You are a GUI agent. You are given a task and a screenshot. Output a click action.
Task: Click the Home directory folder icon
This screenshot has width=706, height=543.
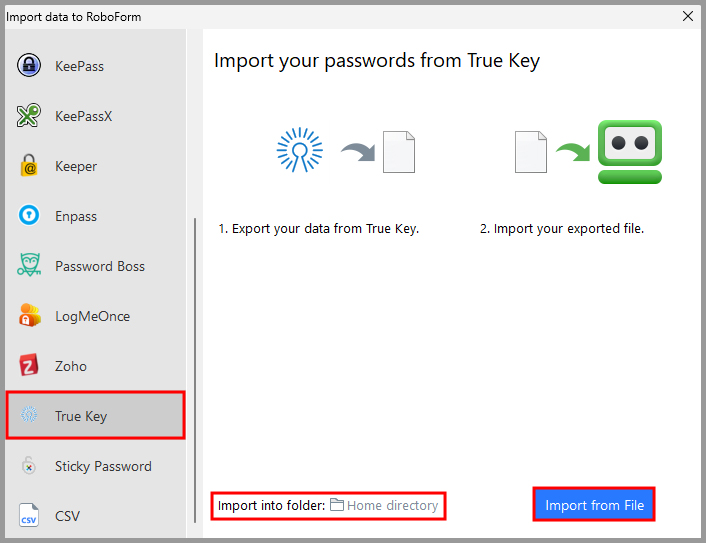[337, 506]
